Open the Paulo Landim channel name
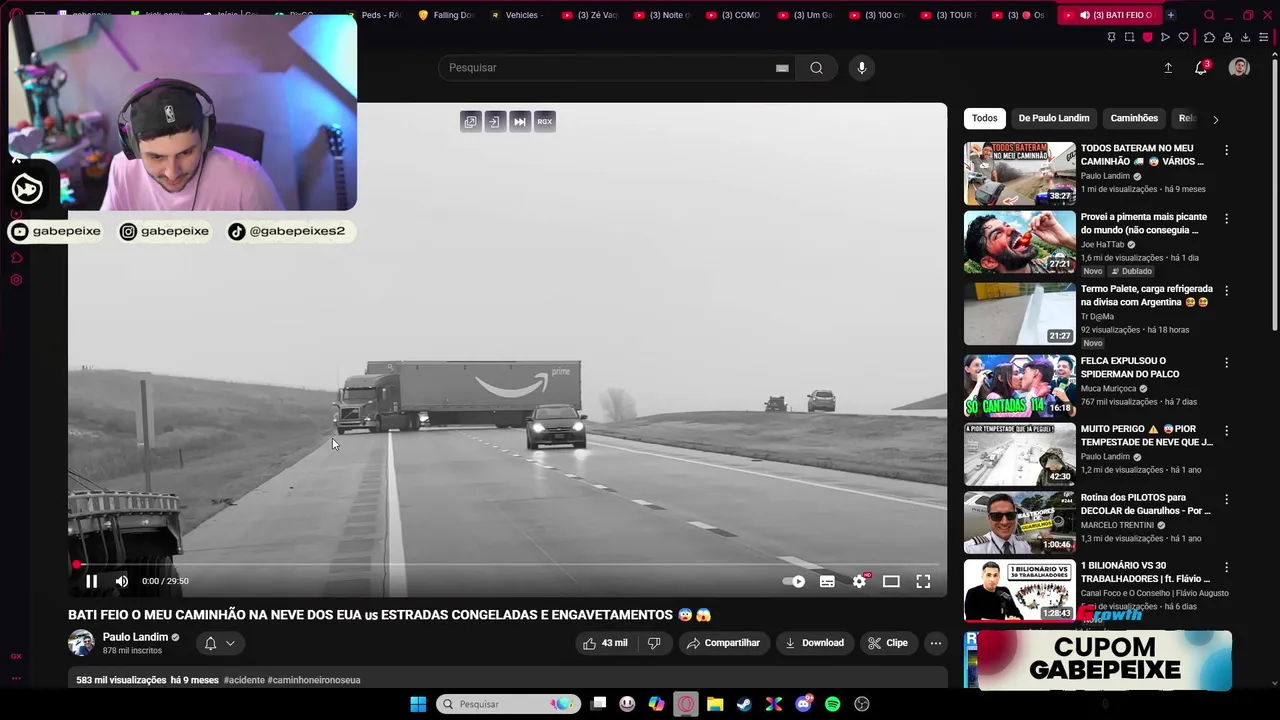Viewport: 1280px width, 720px height. tap(135, 637)
